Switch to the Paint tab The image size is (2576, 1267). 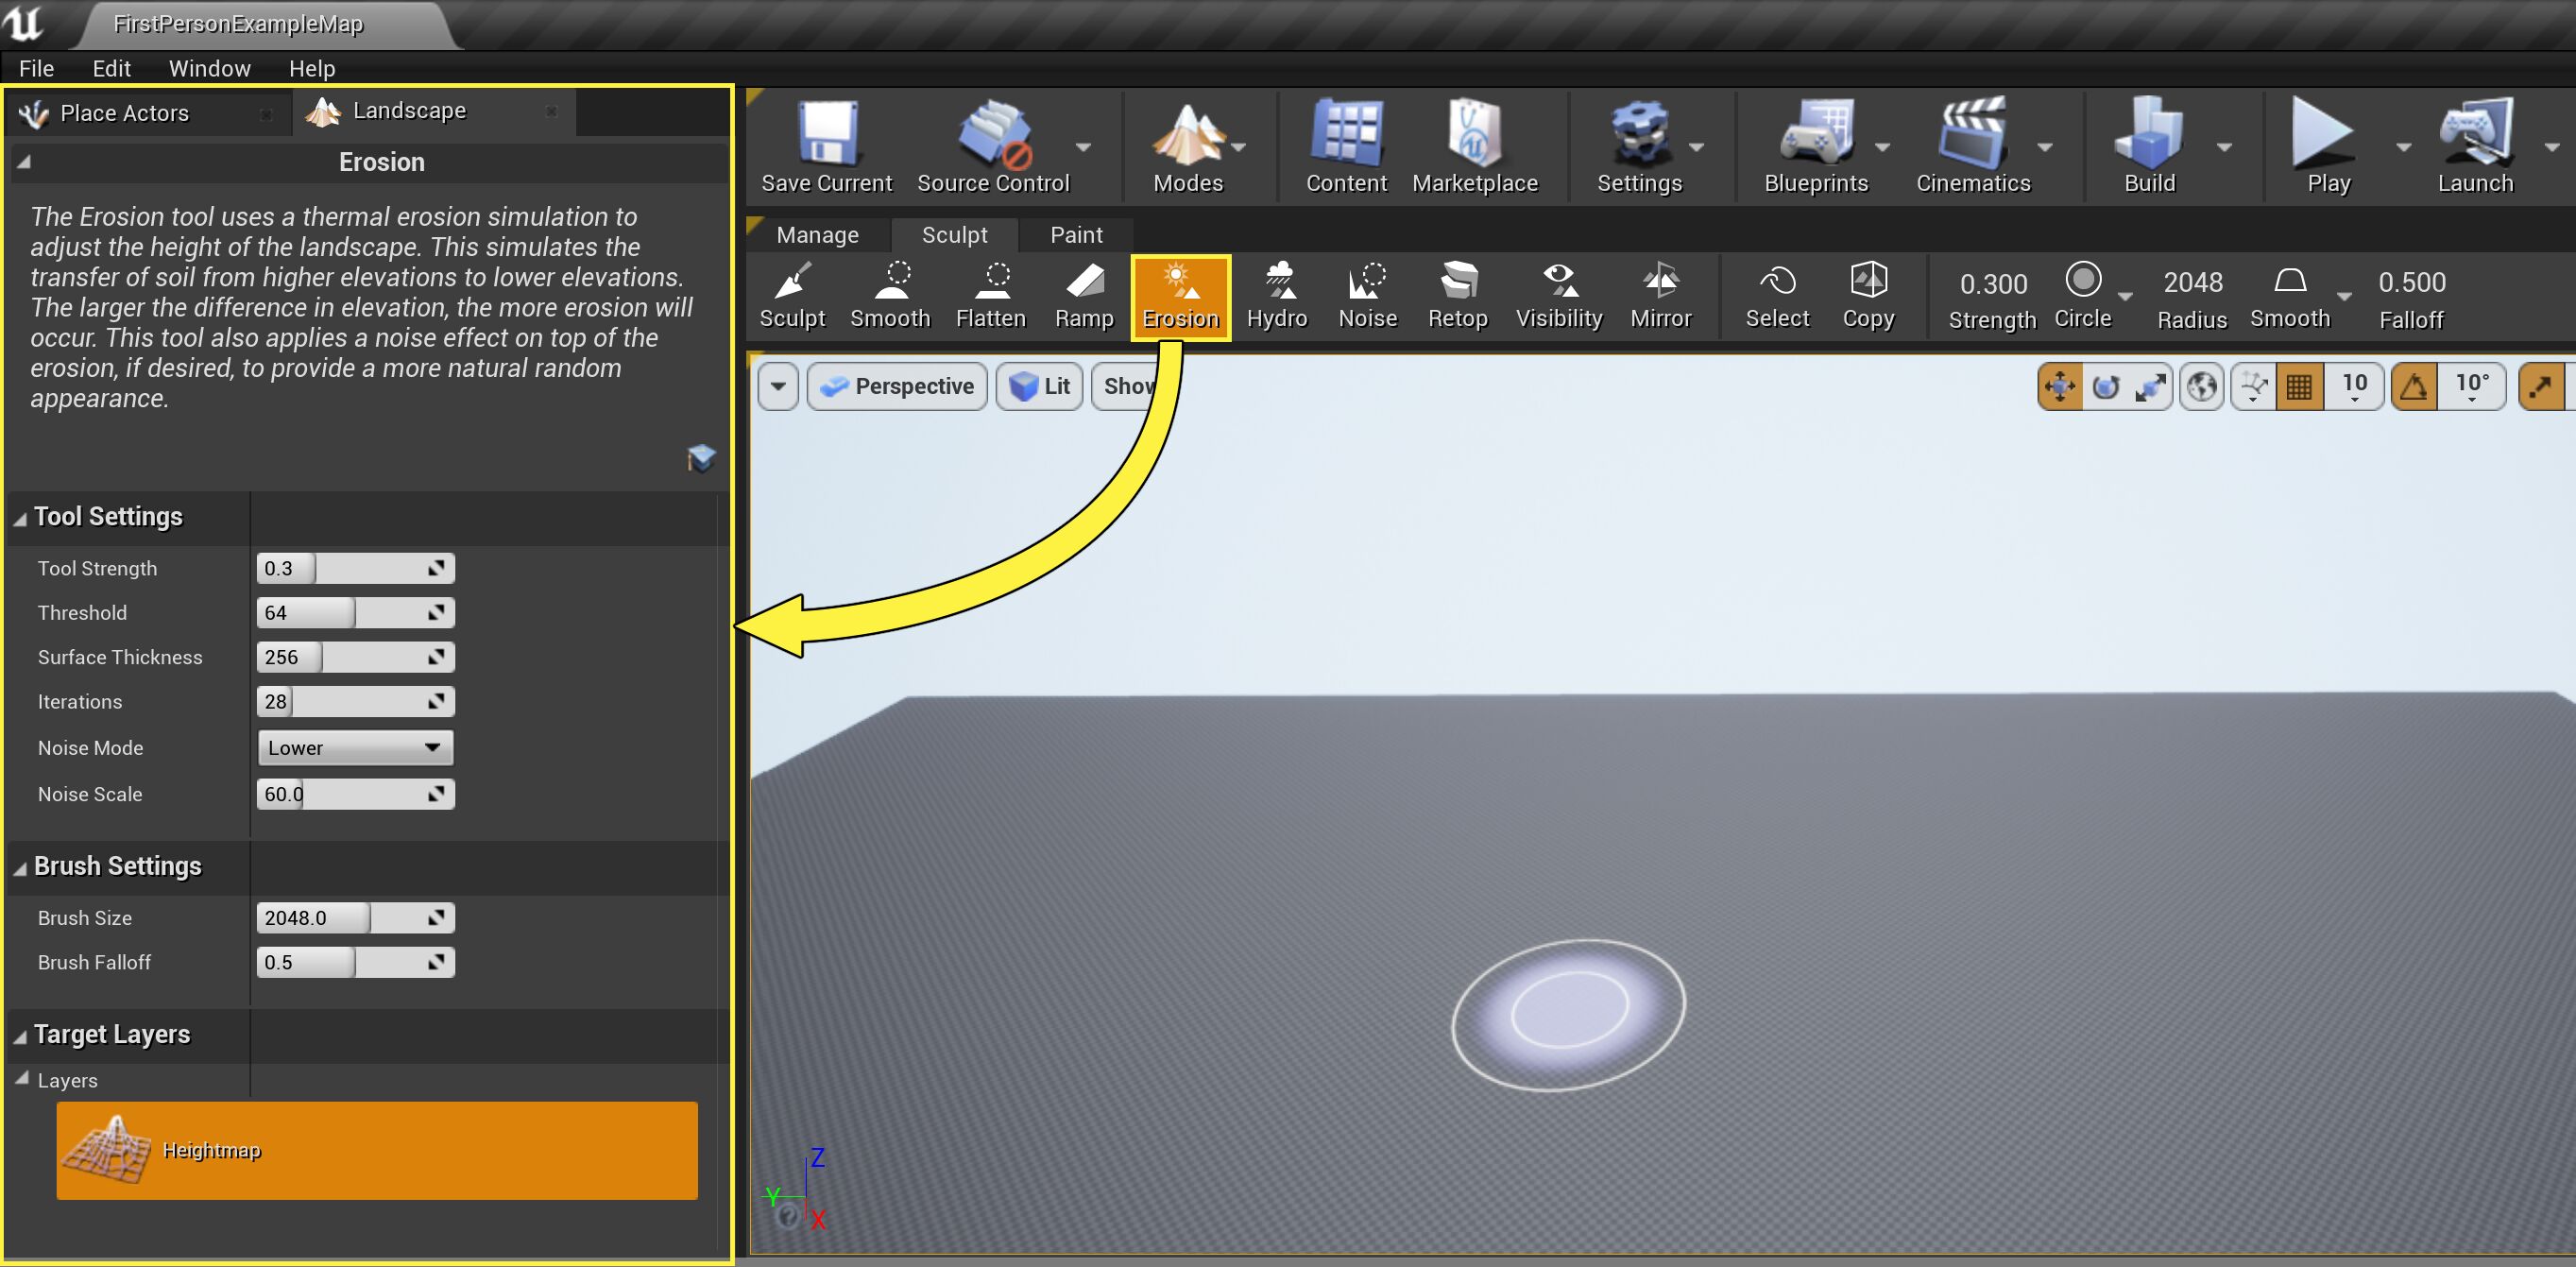[1075, 234]
